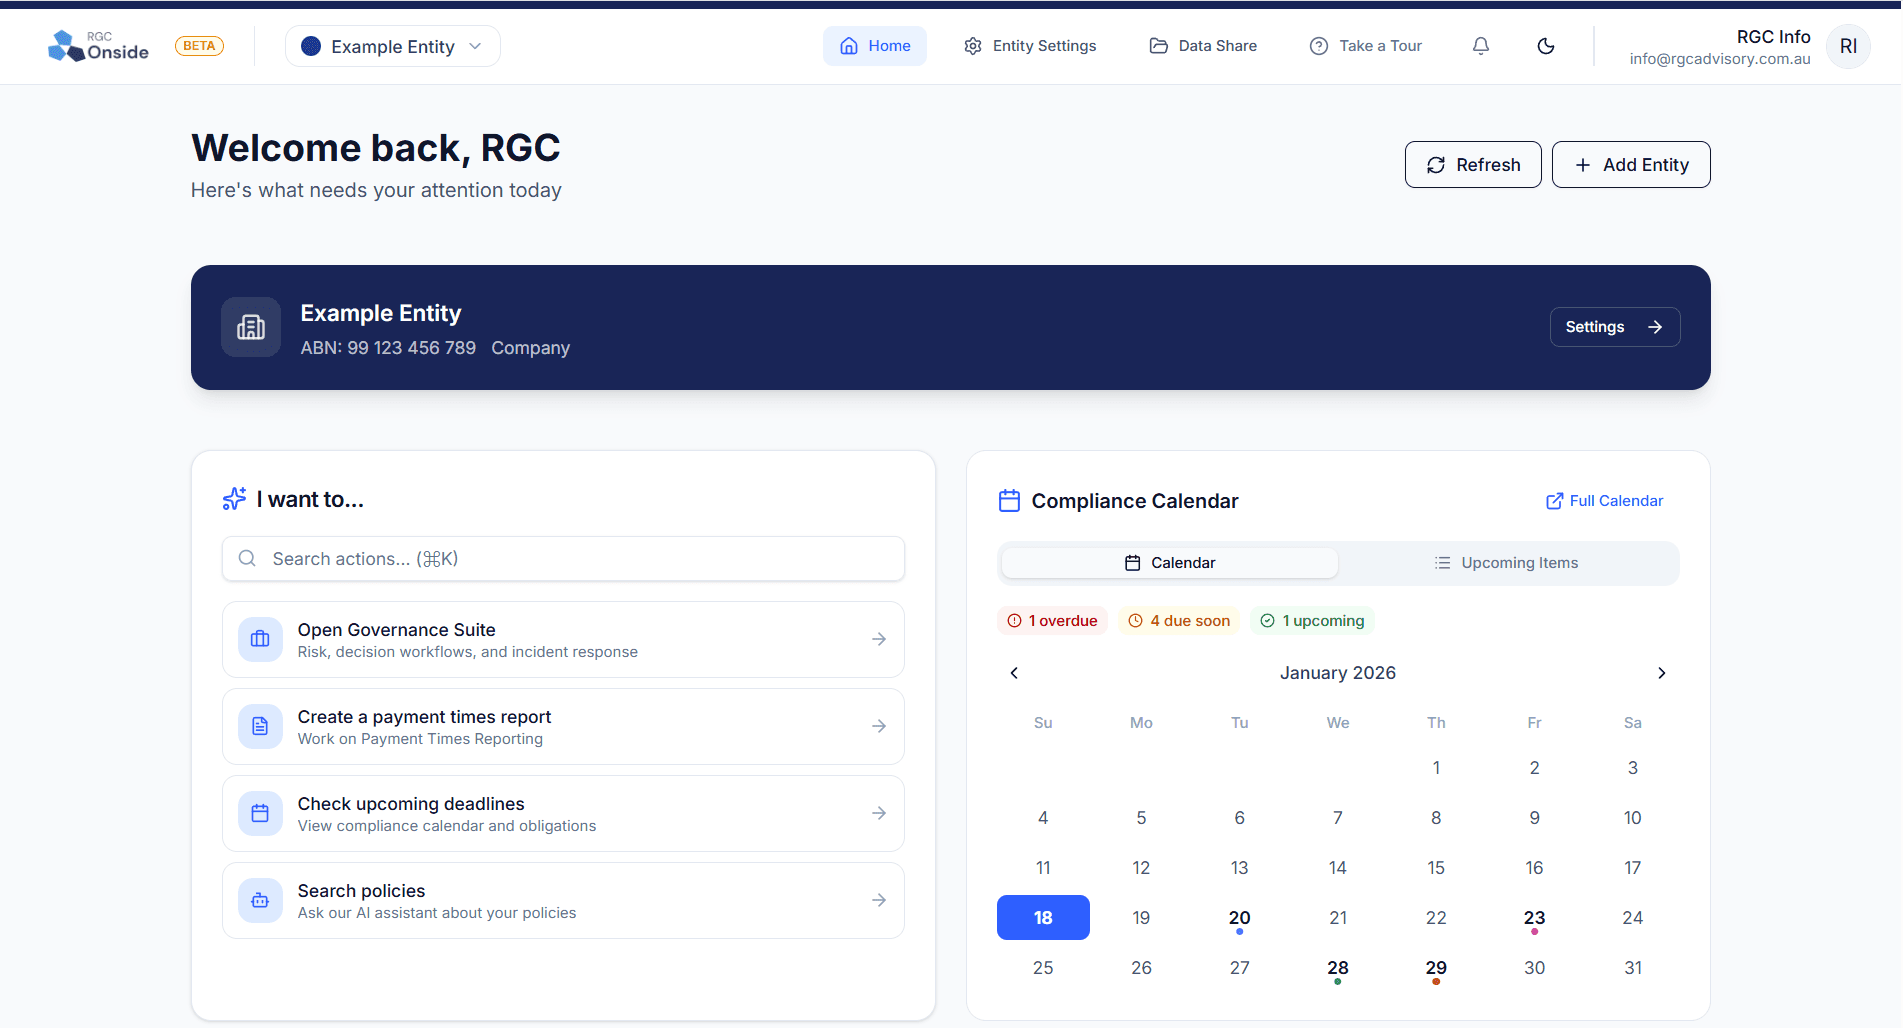The height and width of the screenshot is (1028, 1903).
Task: Click the sparkle icon beside I want to
Action: tap(234, 499)
